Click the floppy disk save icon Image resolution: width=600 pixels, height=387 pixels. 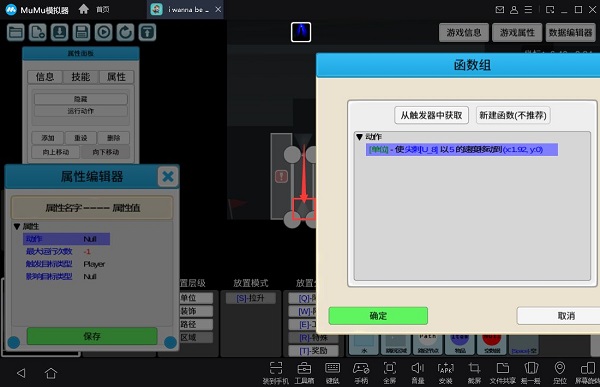(81, 32)
